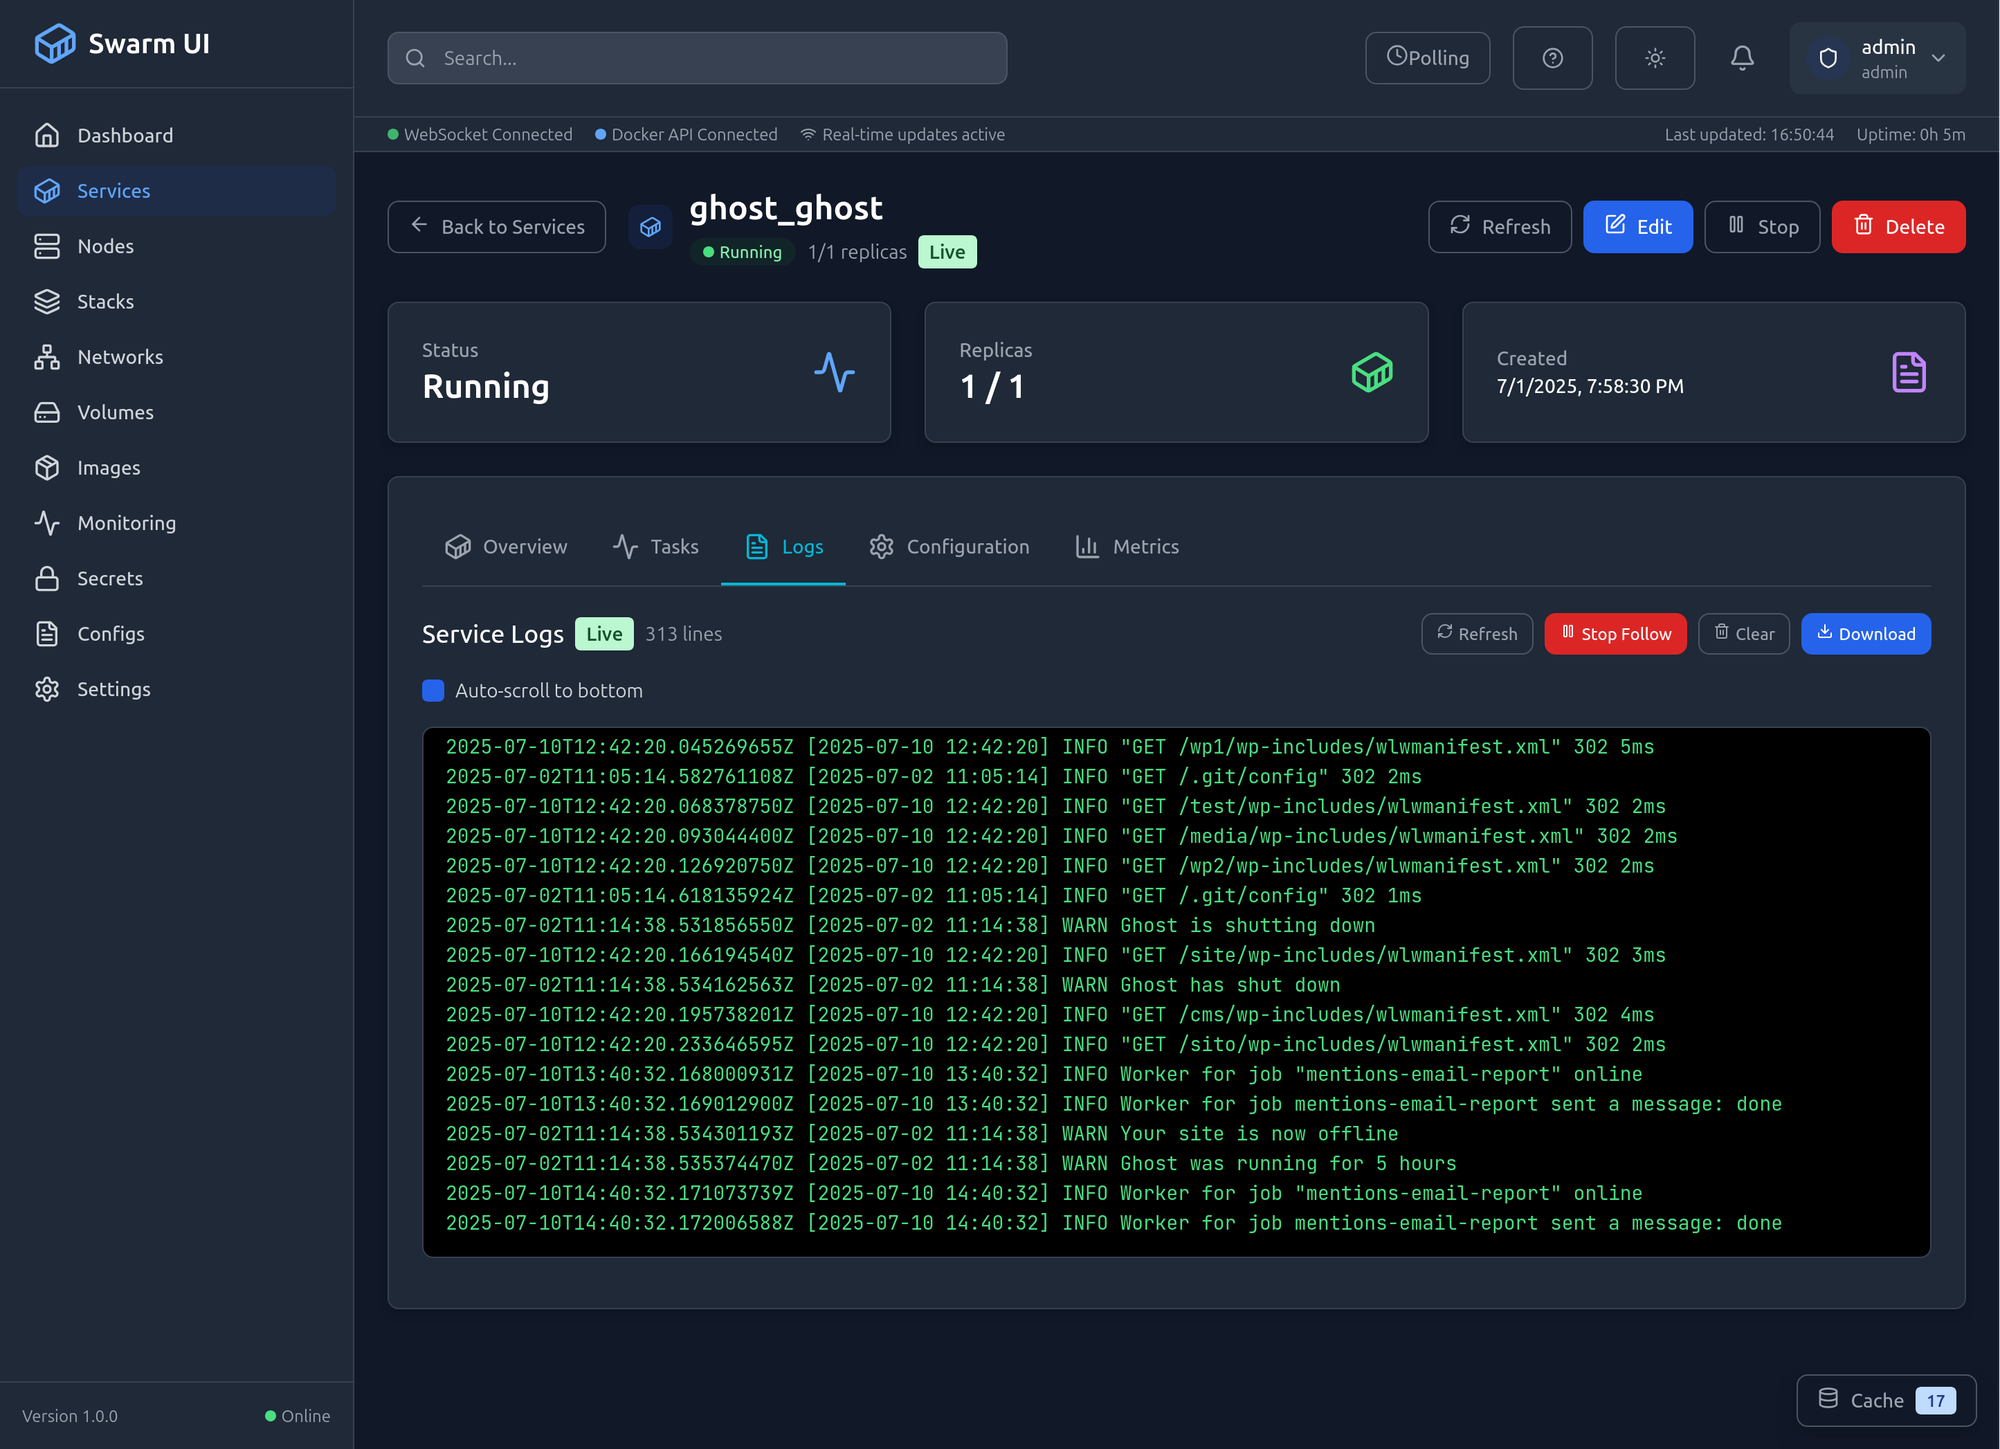This screenshot has height=1449, width=2000.
Task: Open the Volumes page
Action: pyautogui.click(x=176, y=412)
